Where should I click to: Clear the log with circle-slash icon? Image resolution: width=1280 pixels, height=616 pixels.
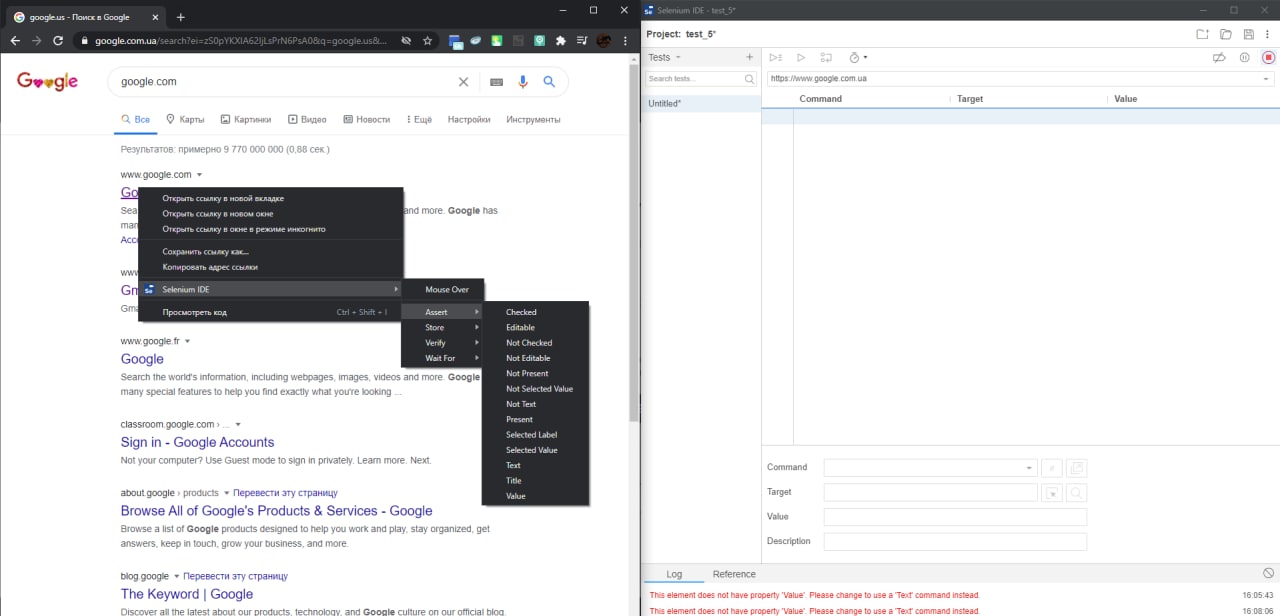pos(1268,573)
